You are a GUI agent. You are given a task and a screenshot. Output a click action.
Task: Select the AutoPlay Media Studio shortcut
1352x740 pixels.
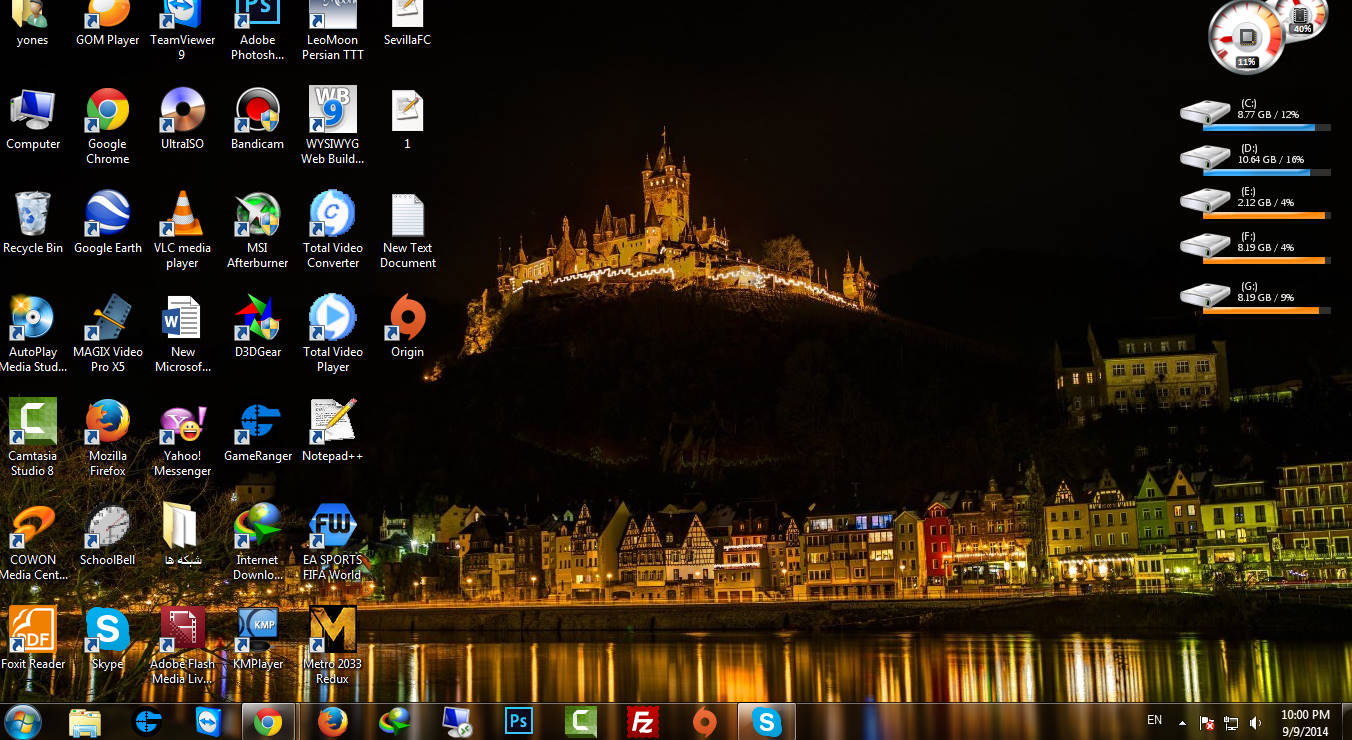point(33,334)
